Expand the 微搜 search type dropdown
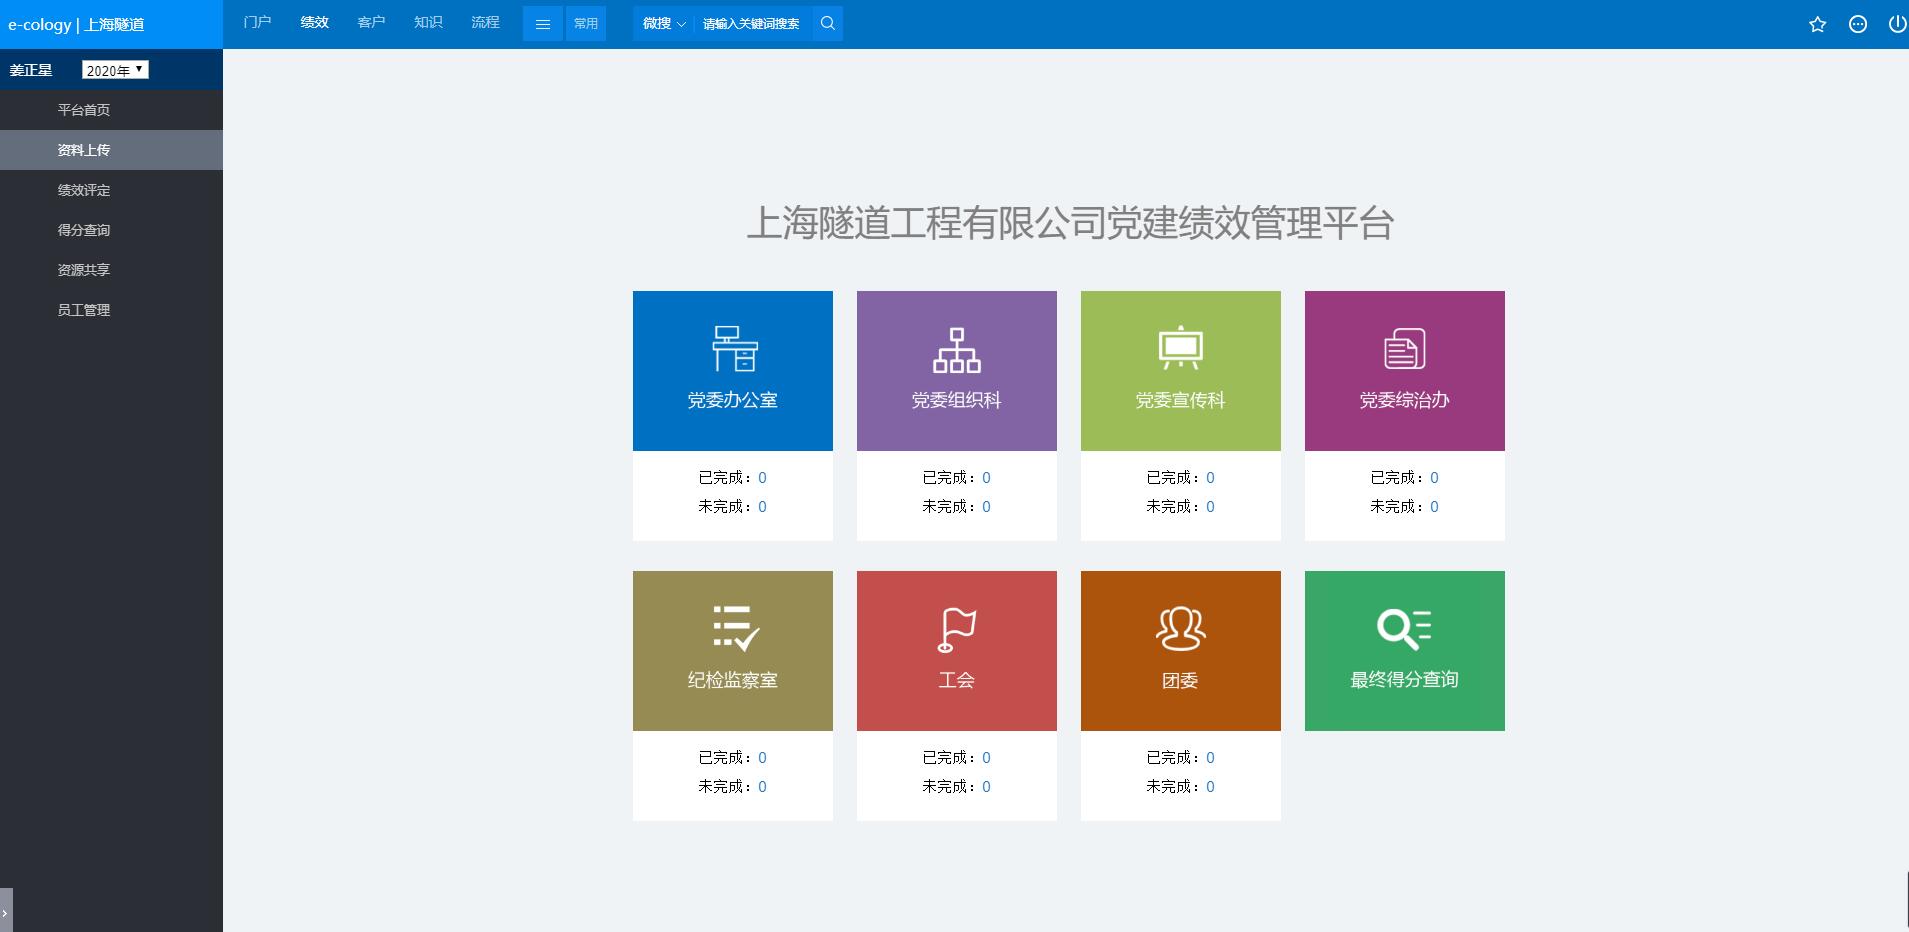This screenshot has height=932, width=1909. (x=663, y=23)
